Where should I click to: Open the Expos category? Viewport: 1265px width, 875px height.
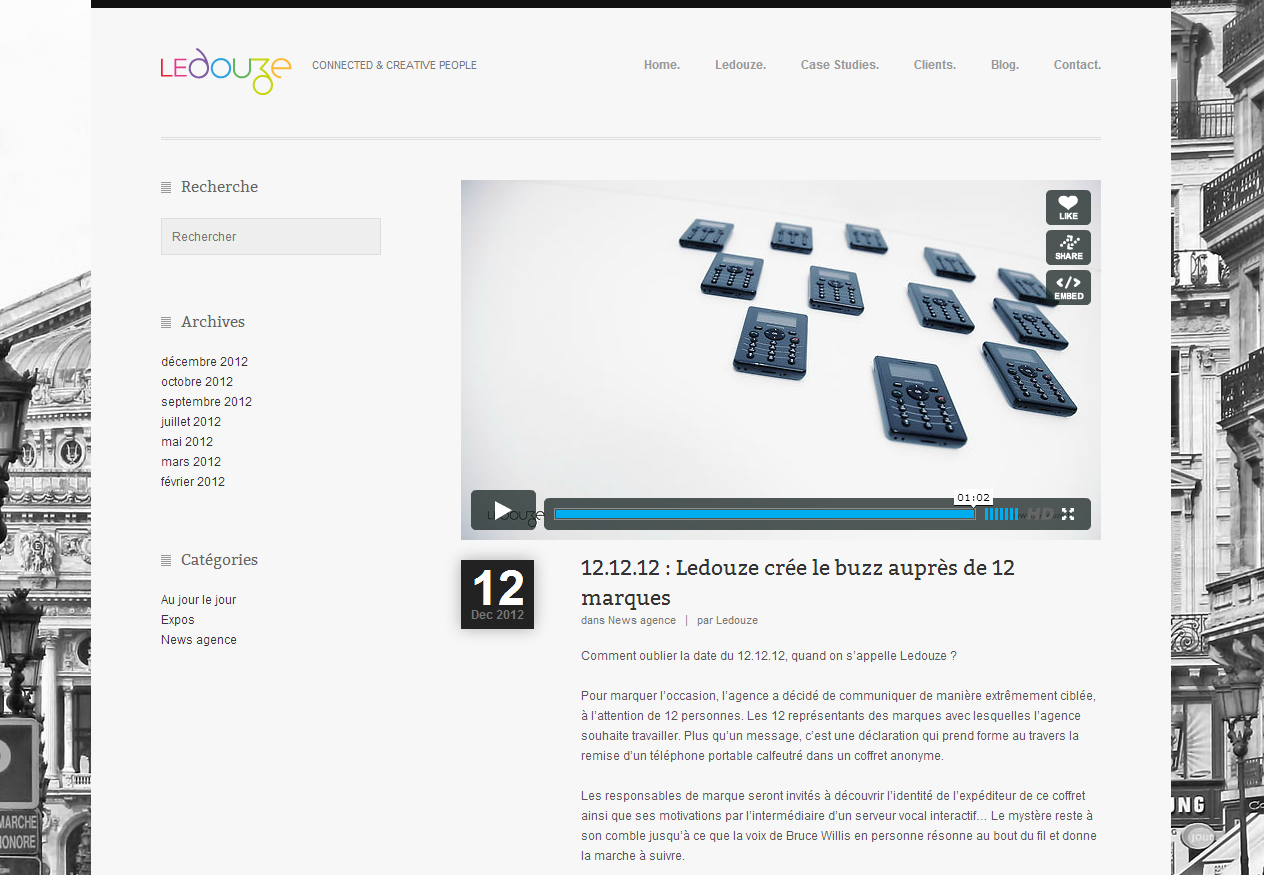[178, 620]
